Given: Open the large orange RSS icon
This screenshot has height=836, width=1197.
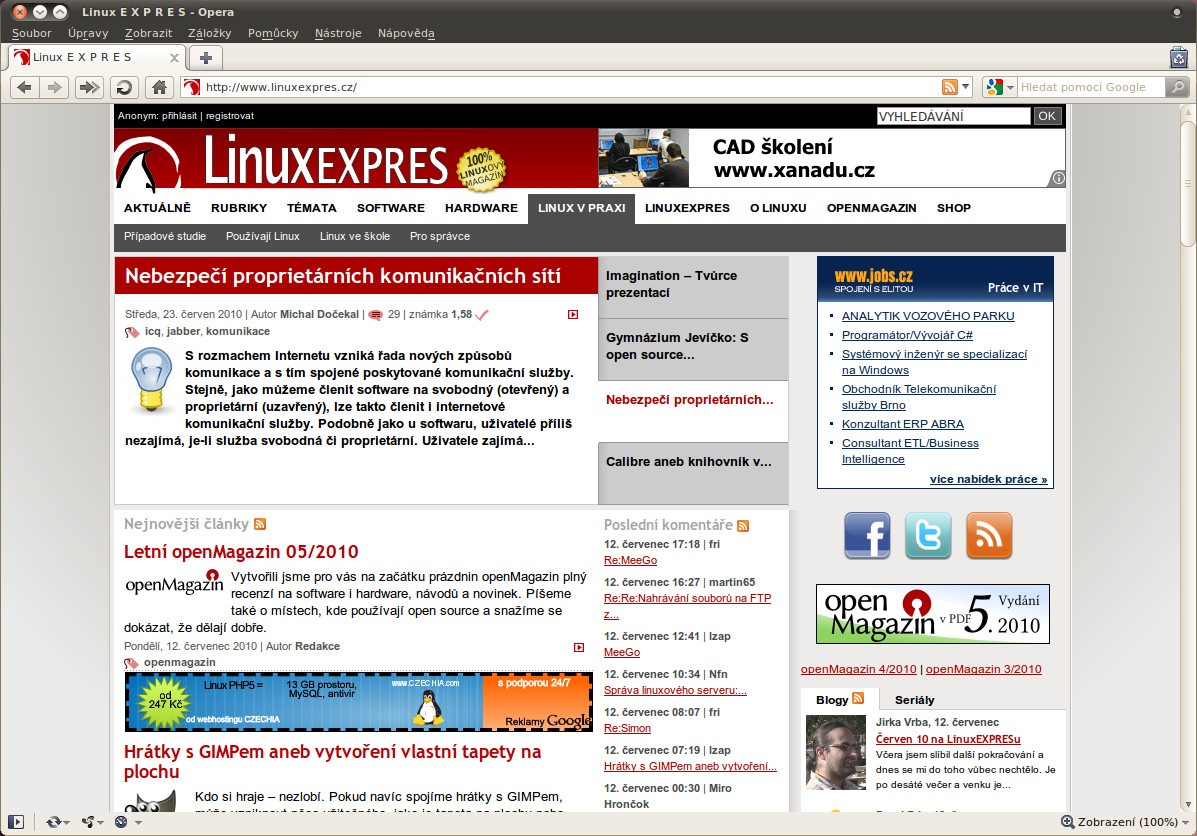Looking at the screenshot, I should [x=989, y=535].
